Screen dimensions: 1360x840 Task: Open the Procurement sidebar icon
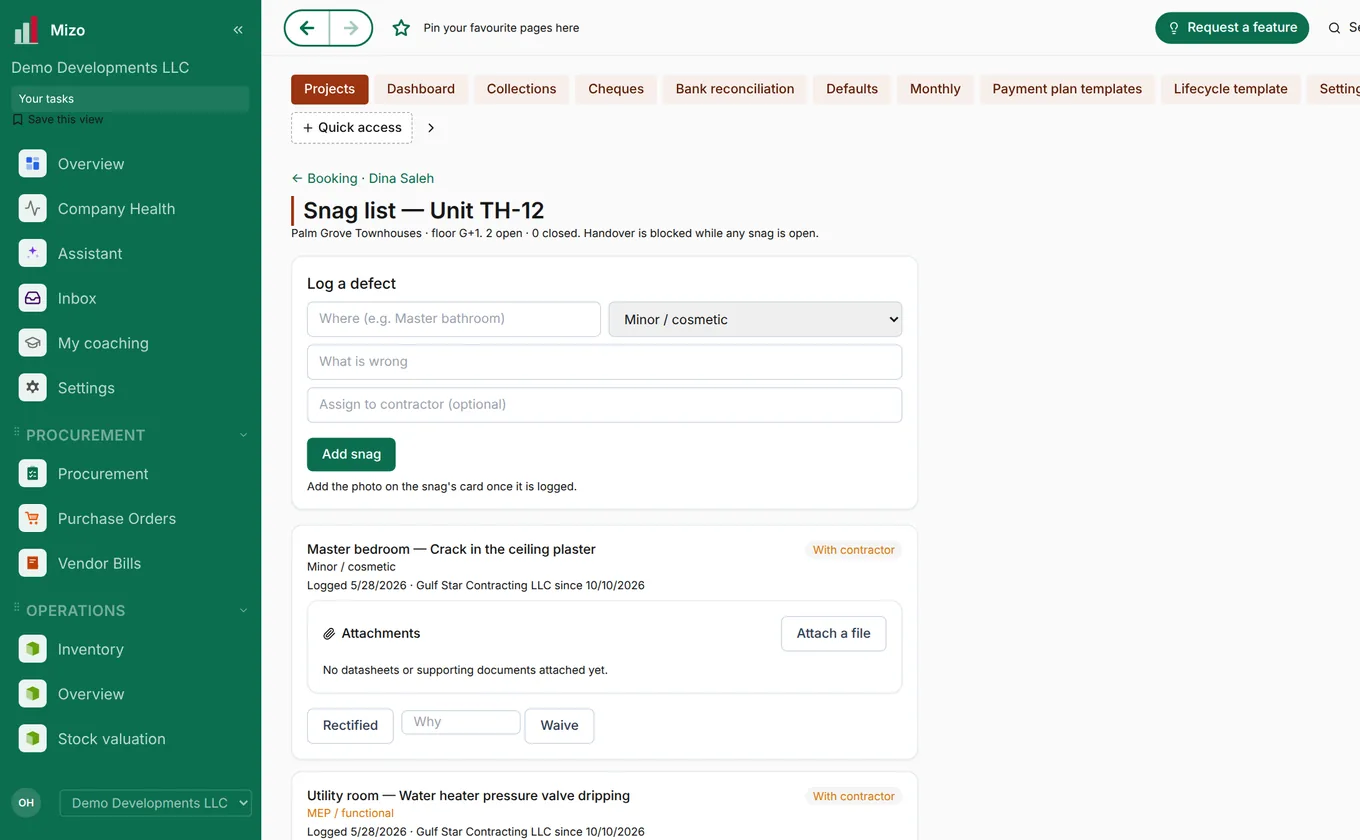pyautogui.click(x=33, y=474)
